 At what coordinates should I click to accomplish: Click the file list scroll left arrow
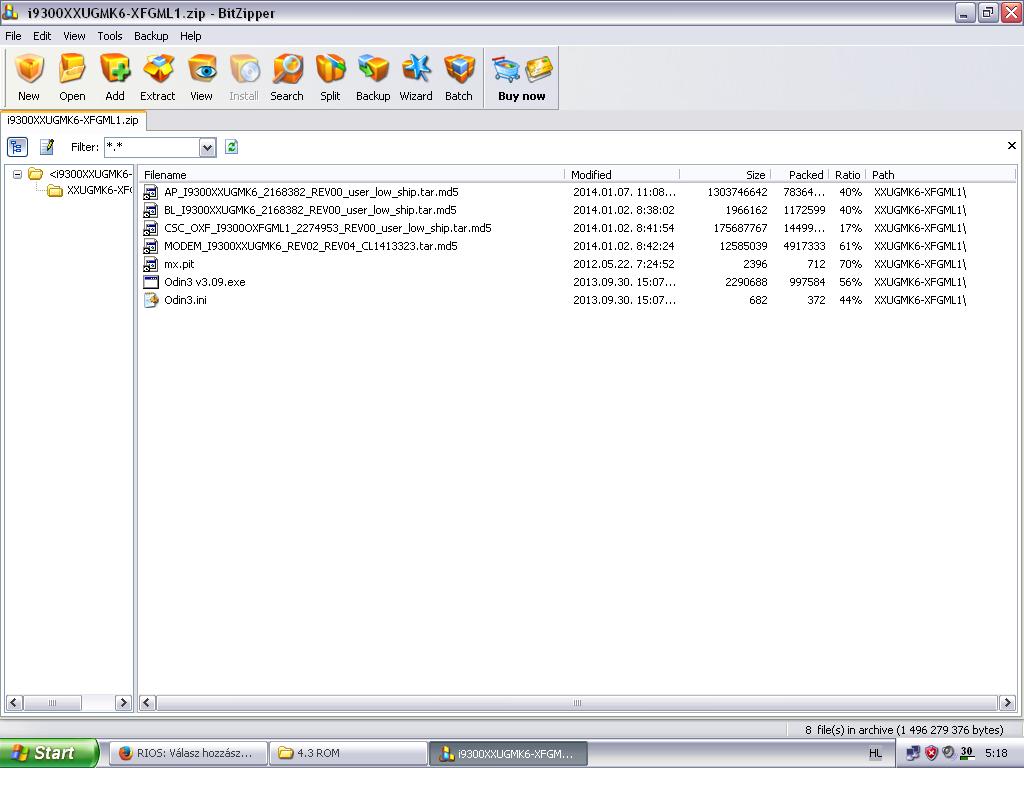(x=148, y=703)
